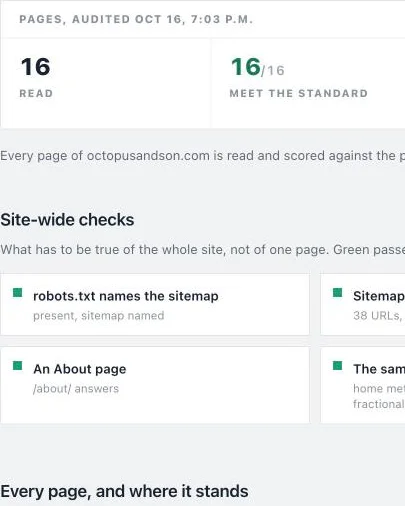Image resolution: width=405 pixels, height=506 pixels.
Task: Click the READ label under 16
Action: click(36, 94)
